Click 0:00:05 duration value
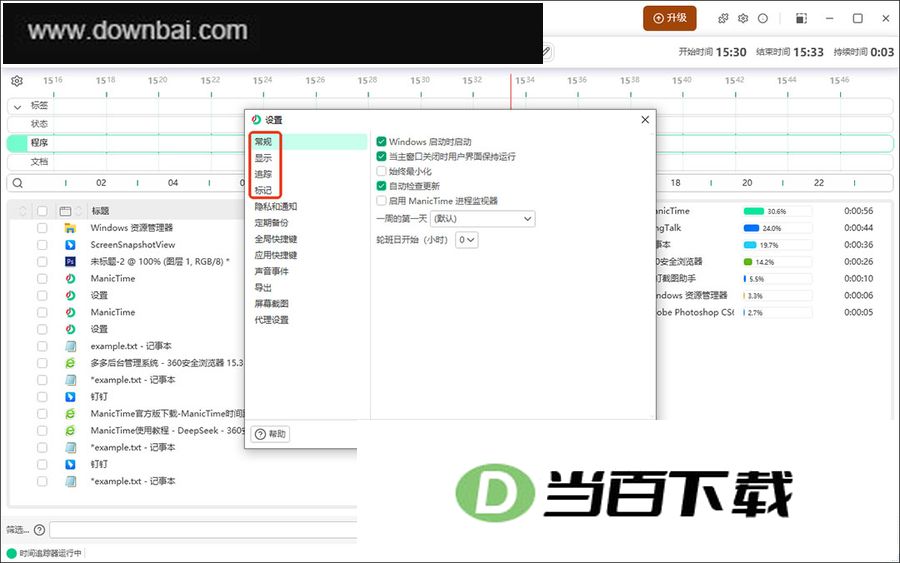900x563 pixels. 858,312
